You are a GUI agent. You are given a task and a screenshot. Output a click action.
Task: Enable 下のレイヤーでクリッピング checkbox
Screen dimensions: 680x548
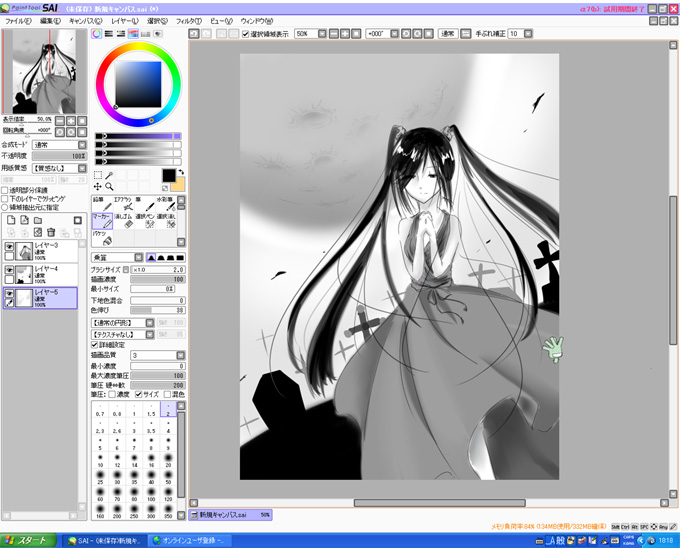(5, 199)
